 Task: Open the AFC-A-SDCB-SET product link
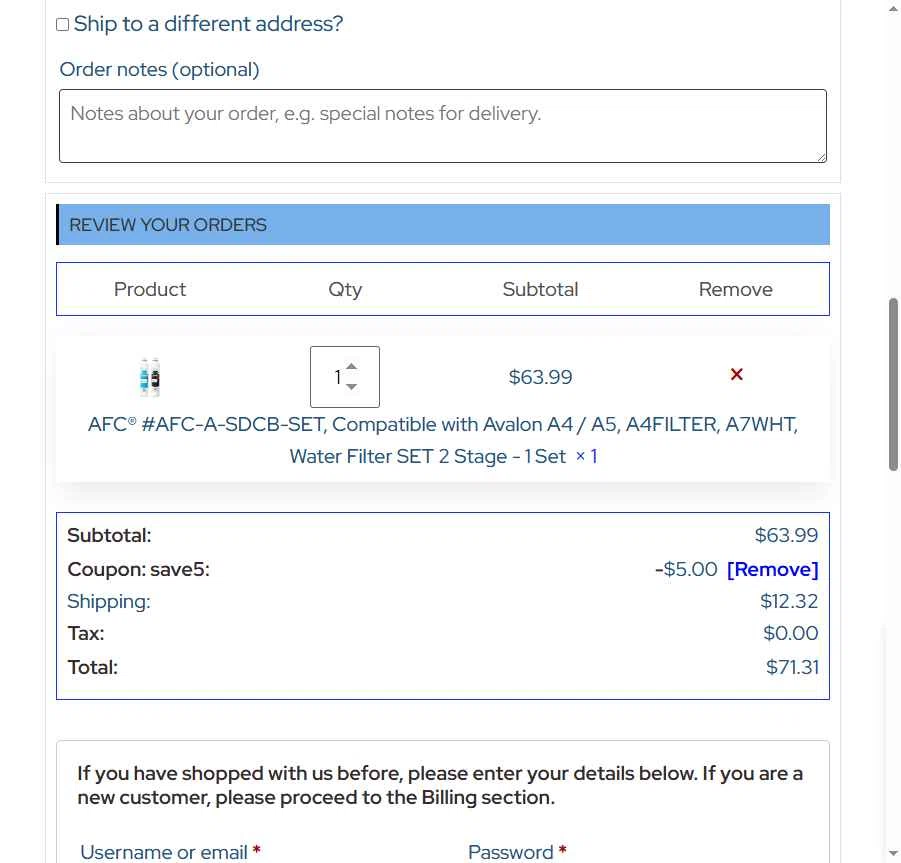click(442, 440)
